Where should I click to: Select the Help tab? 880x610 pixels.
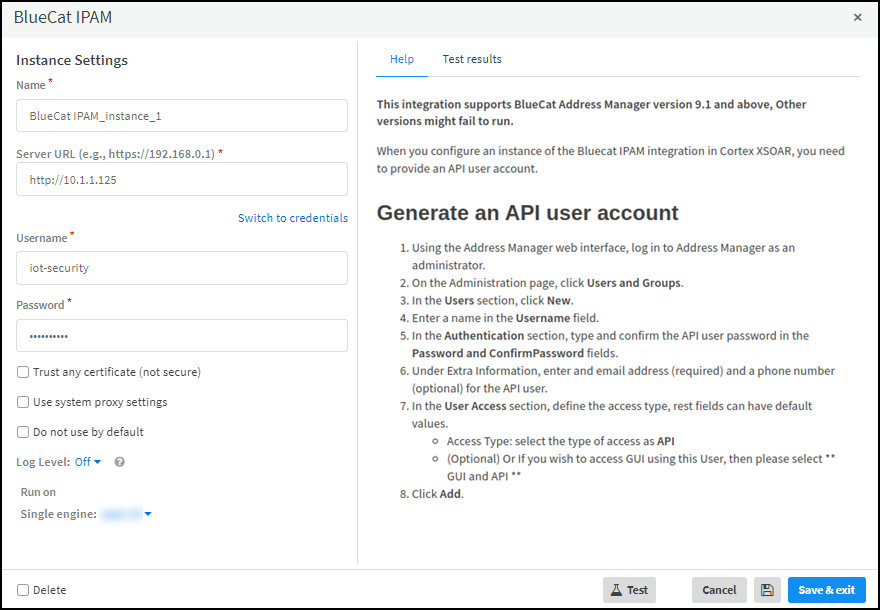point(401,59)
